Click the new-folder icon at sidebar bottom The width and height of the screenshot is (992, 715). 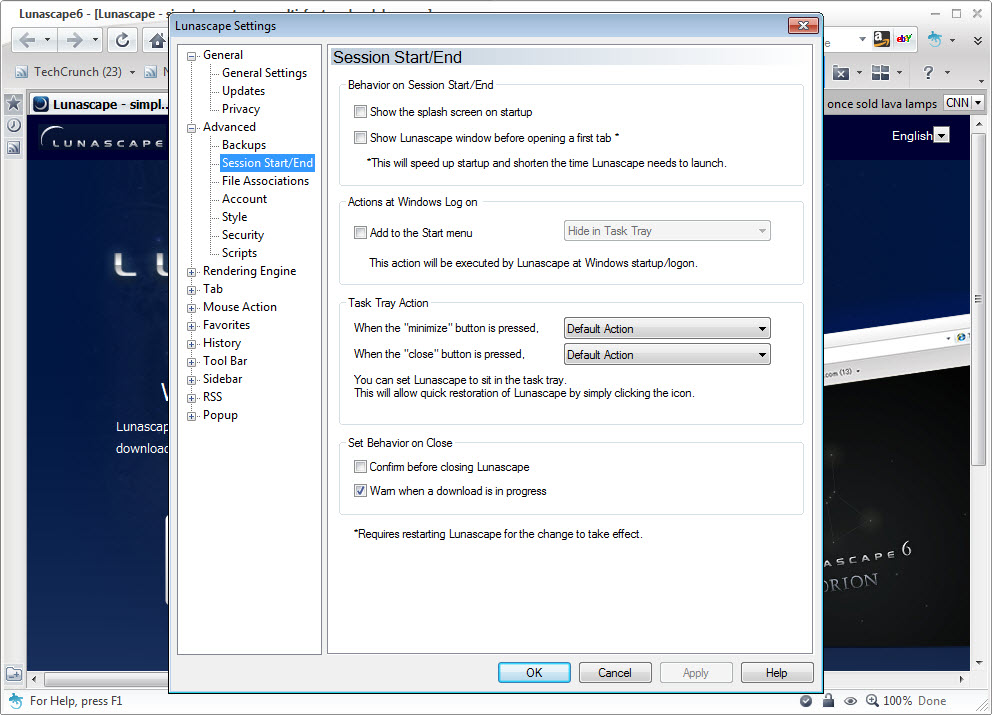13,674
